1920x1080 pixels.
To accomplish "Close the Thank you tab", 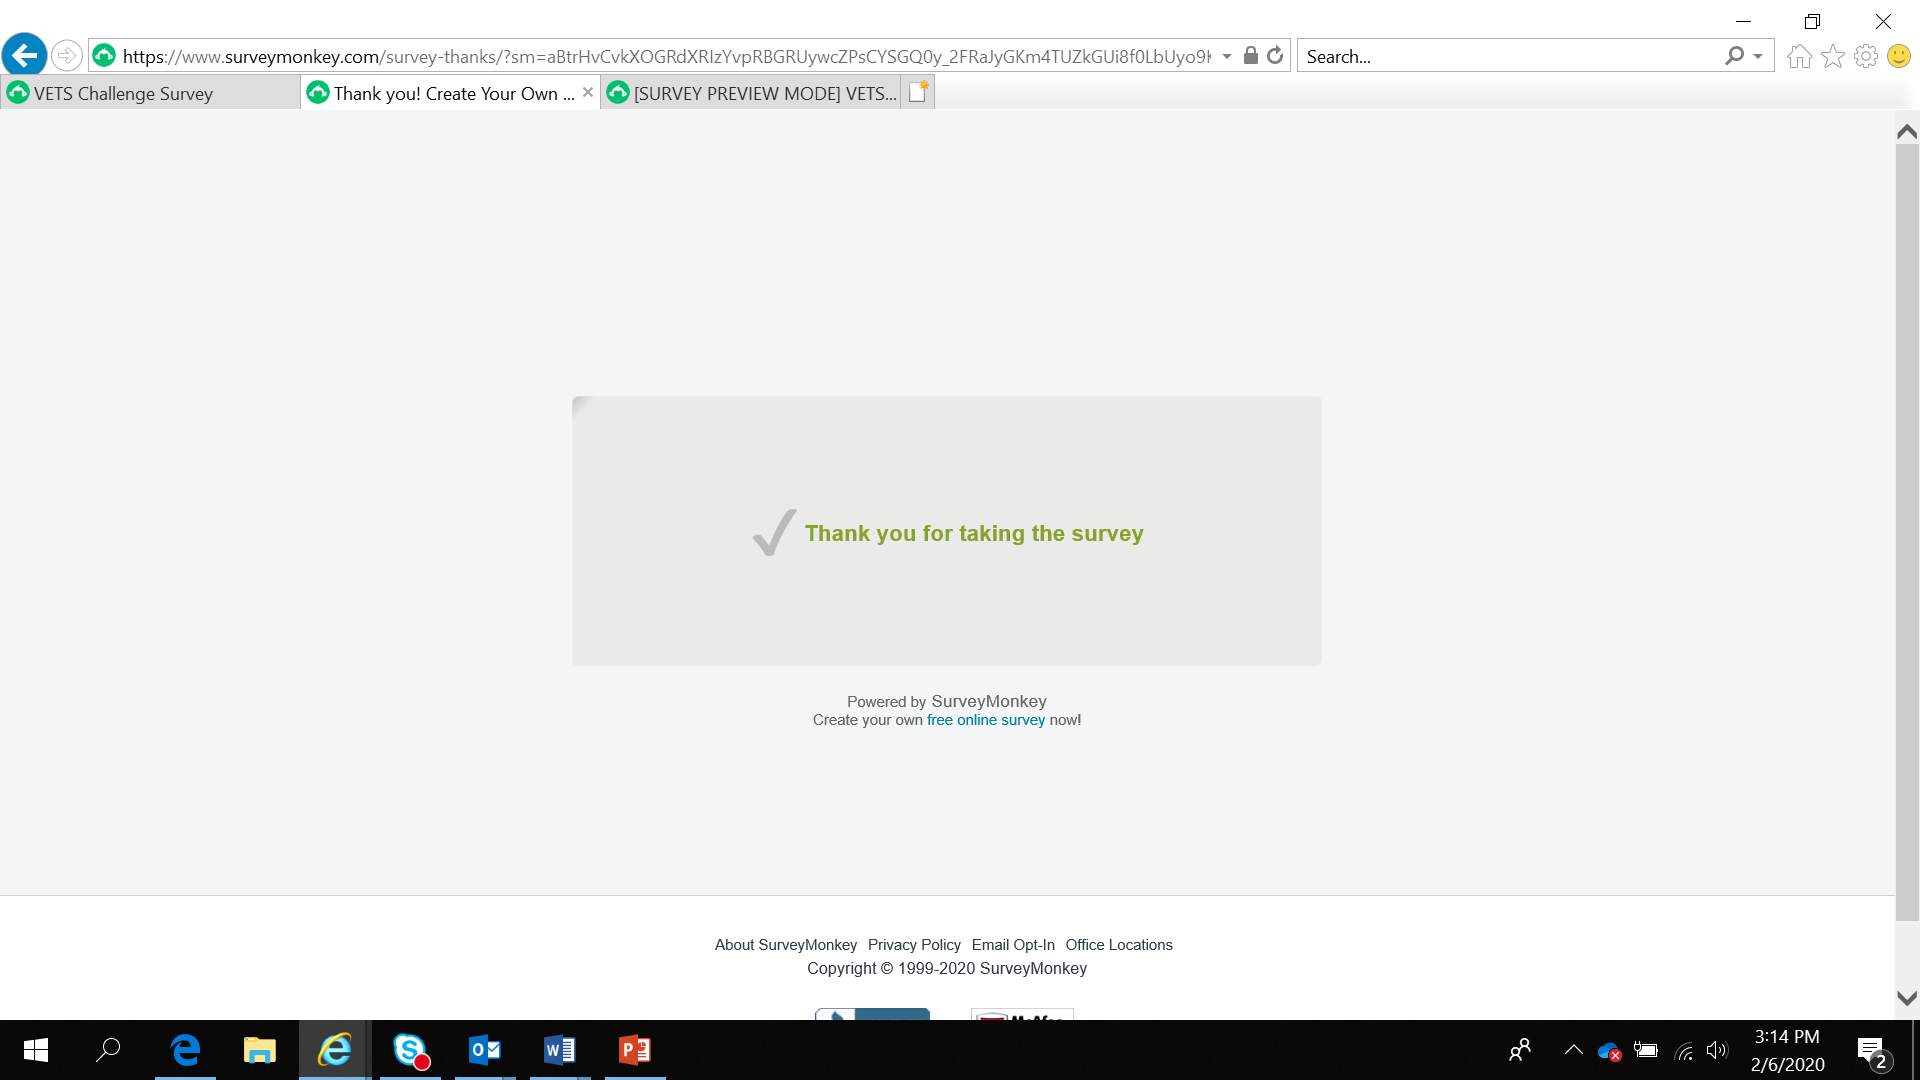I will coord(588,92).
